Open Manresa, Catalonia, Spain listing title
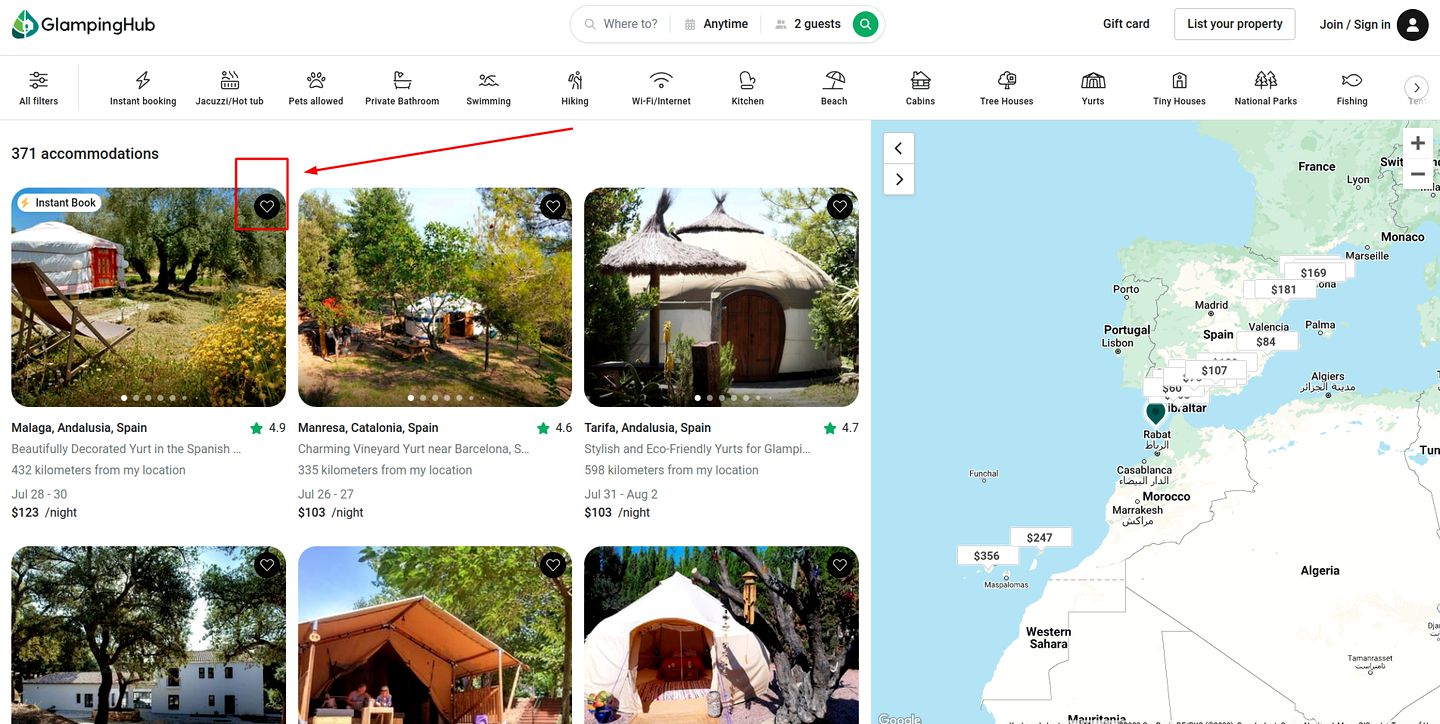 368,428
